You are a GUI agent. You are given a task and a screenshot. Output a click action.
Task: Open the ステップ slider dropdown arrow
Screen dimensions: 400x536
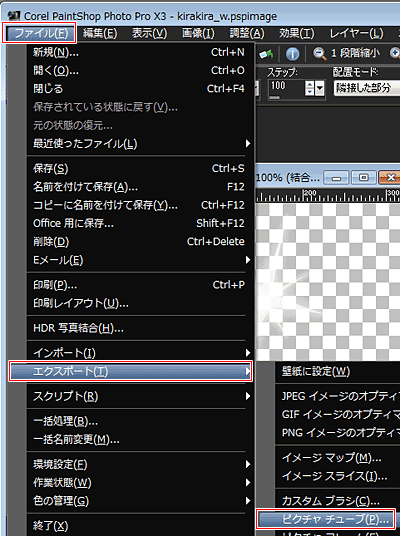click(x=320, y=89)
